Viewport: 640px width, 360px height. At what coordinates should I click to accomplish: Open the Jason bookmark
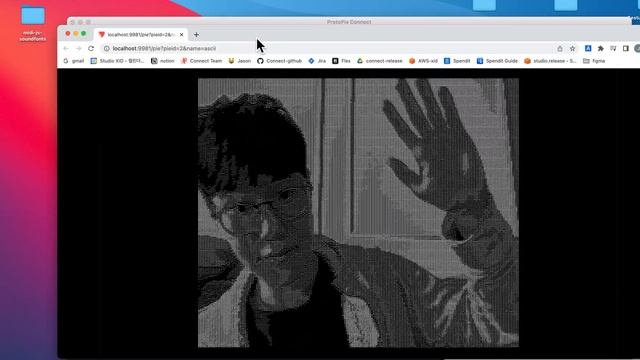coord(240,61)
